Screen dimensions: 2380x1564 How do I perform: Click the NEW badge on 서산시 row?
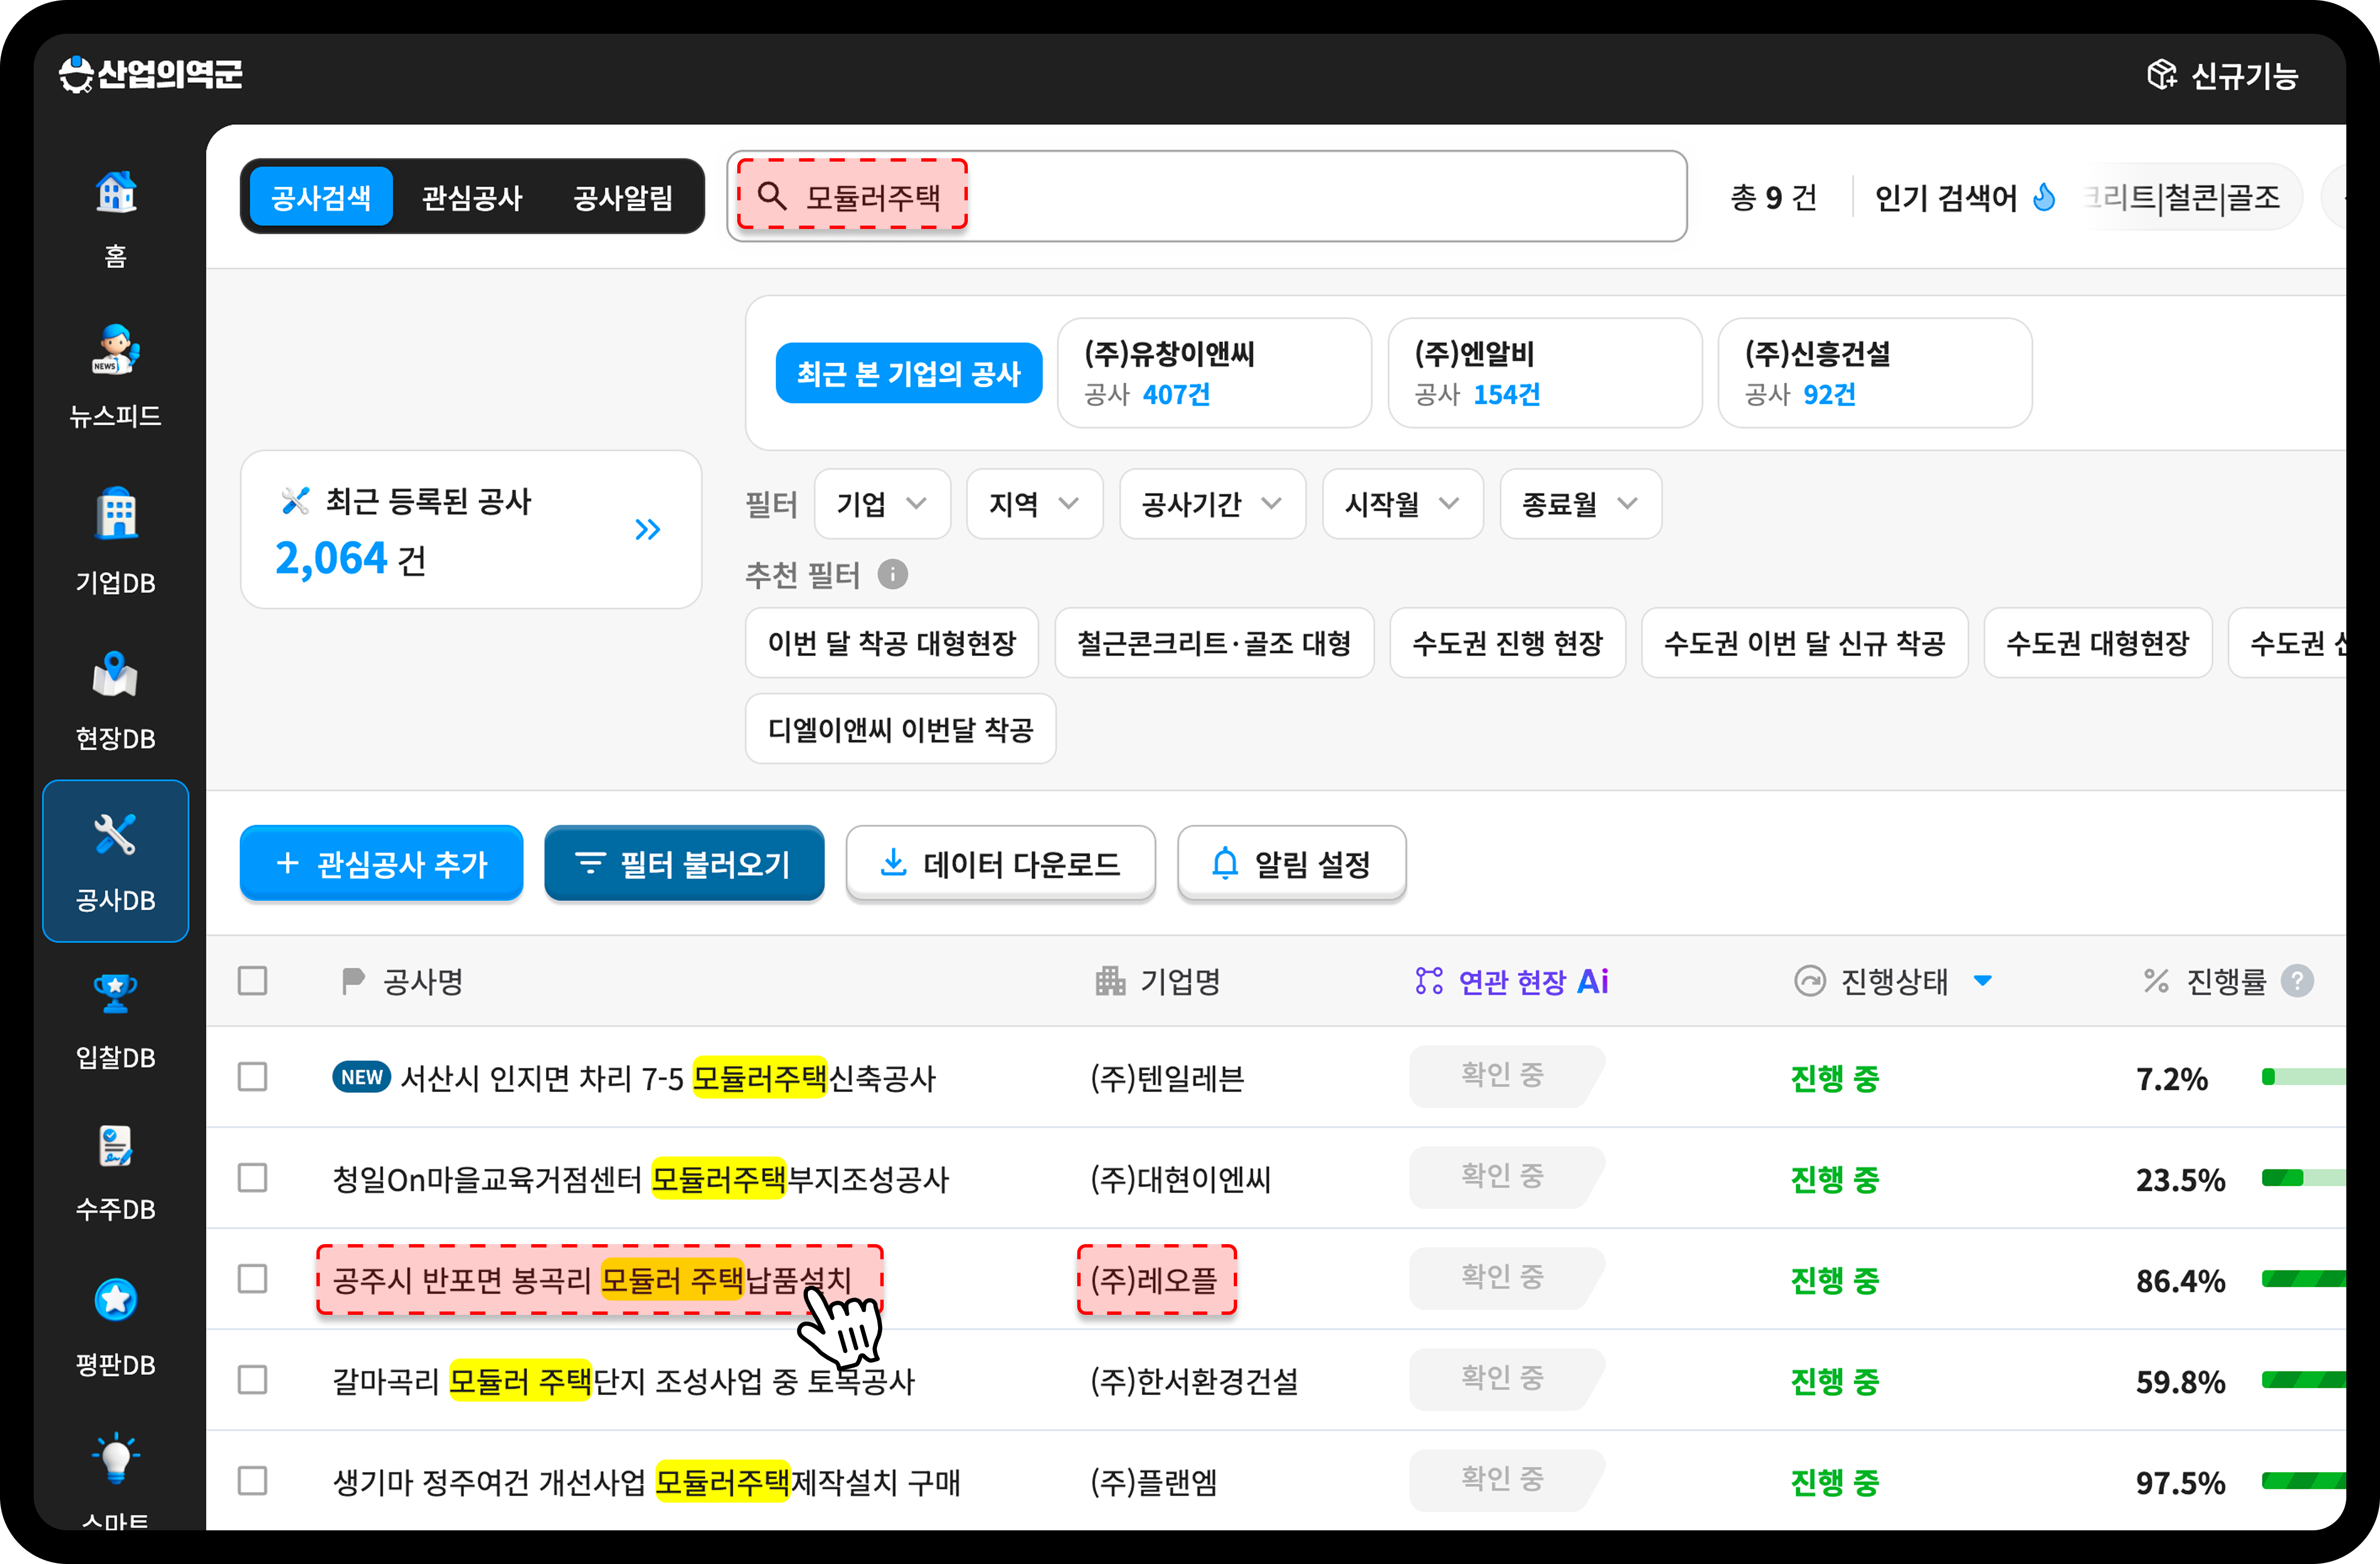(x=361, y=1077)
